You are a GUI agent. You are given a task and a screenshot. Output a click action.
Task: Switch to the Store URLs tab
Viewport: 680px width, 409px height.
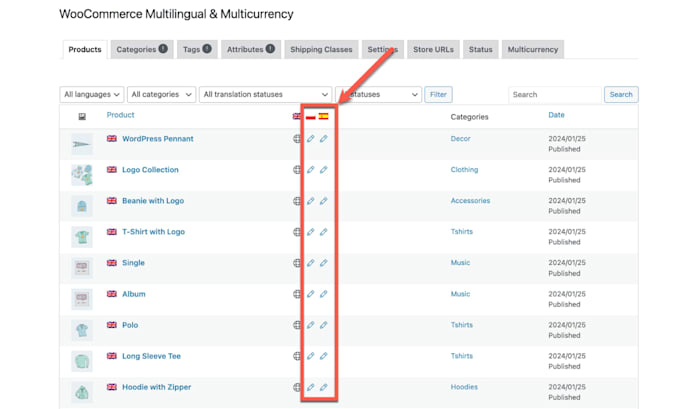(x=433, y=49)
